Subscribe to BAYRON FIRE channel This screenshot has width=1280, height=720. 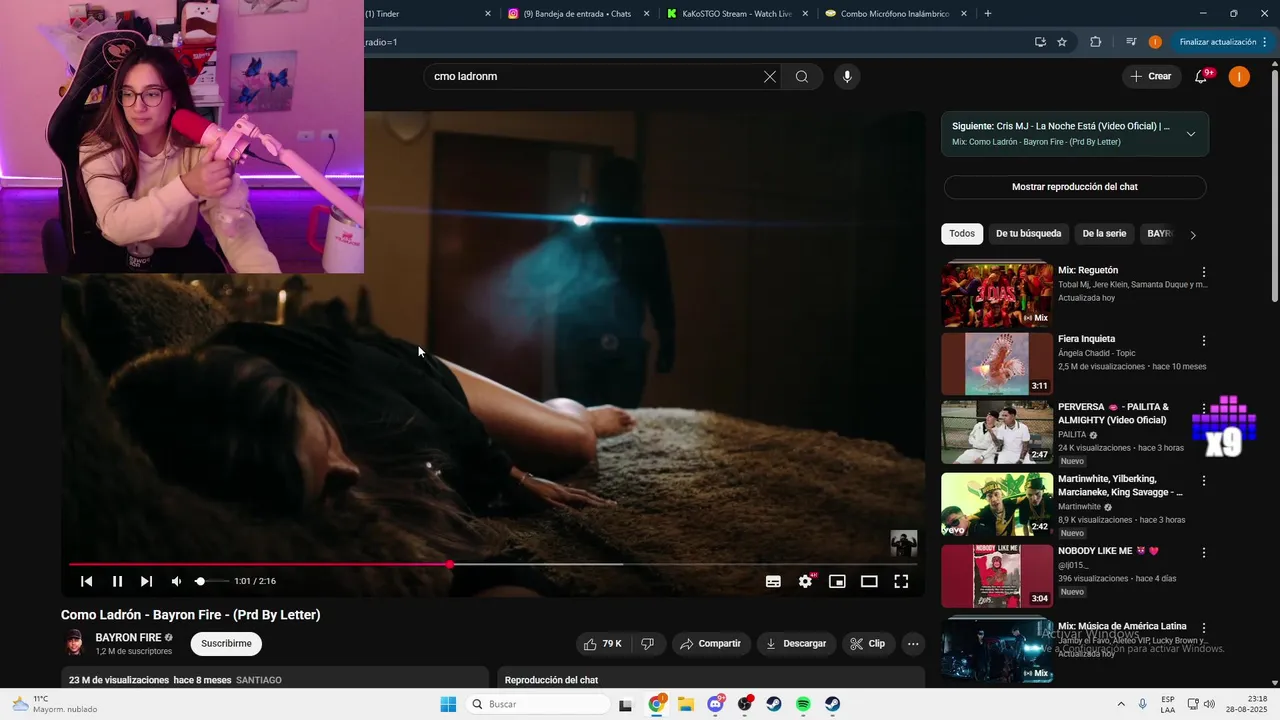coord(226,644)
